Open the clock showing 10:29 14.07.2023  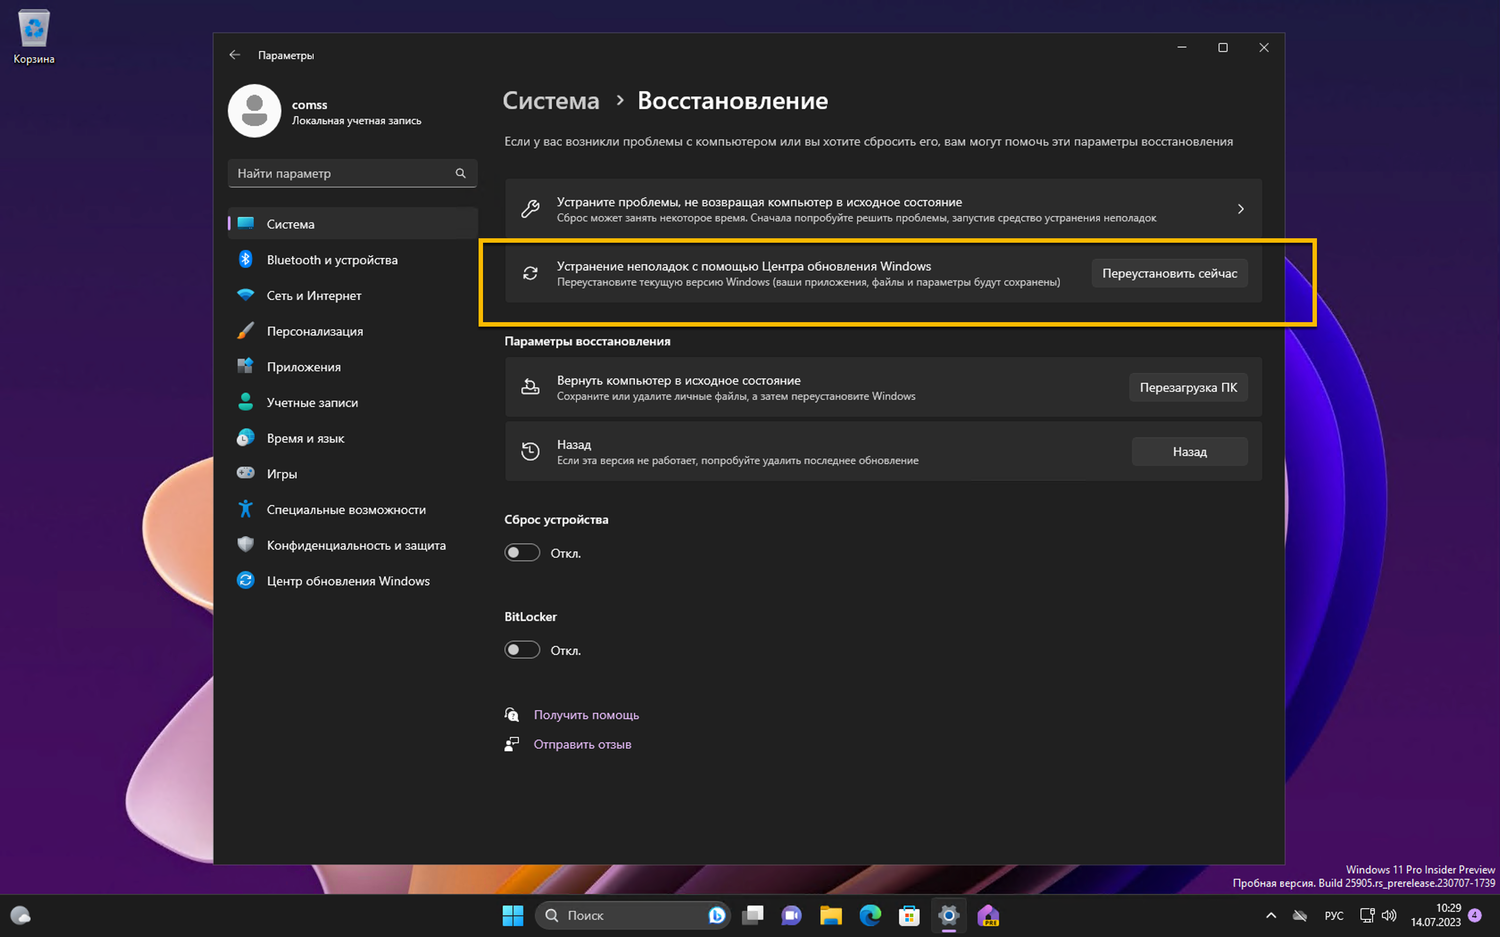[x=1436, y=915]
